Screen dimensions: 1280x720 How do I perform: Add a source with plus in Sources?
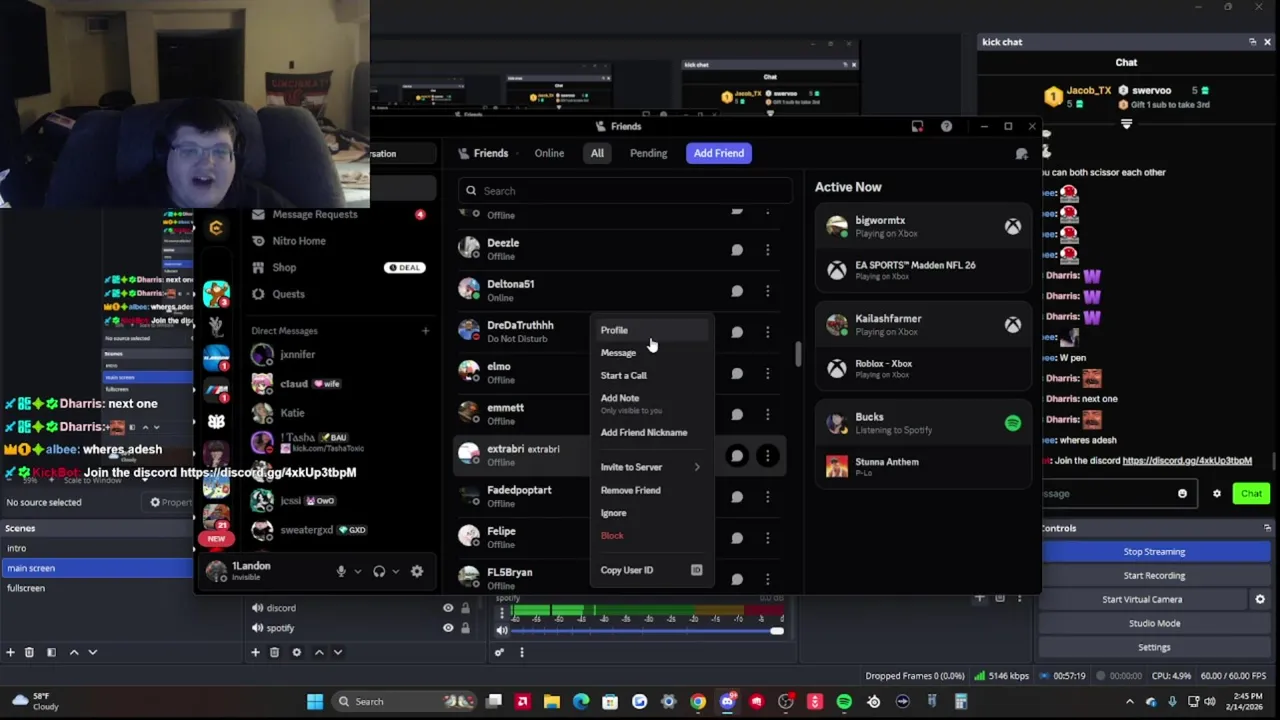[x=255, y=652]
